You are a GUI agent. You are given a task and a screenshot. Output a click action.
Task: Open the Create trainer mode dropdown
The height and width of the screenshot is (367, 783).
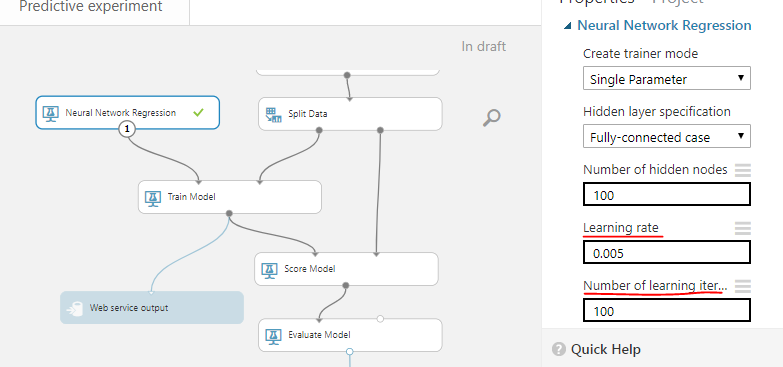point(667,79)
